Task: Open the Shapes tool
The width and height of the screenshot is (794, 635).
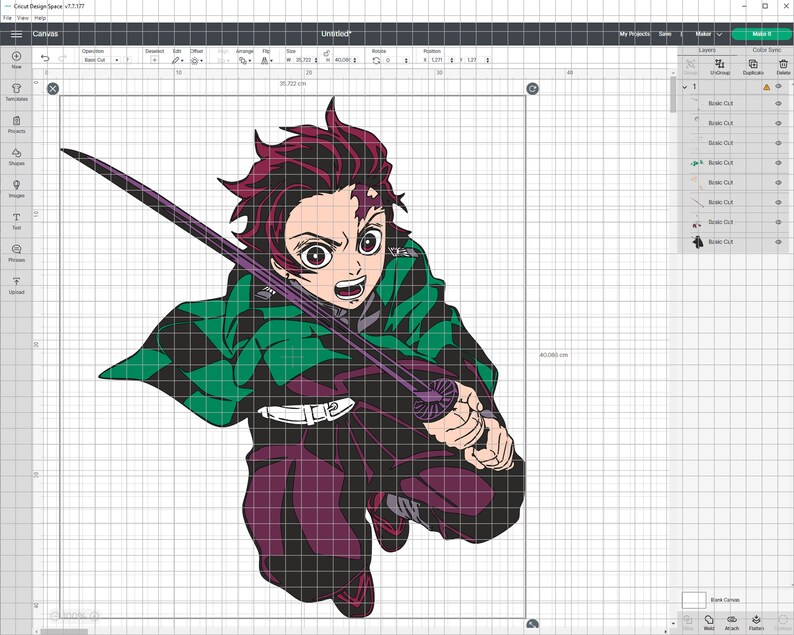Action: (x=16, y=156)
